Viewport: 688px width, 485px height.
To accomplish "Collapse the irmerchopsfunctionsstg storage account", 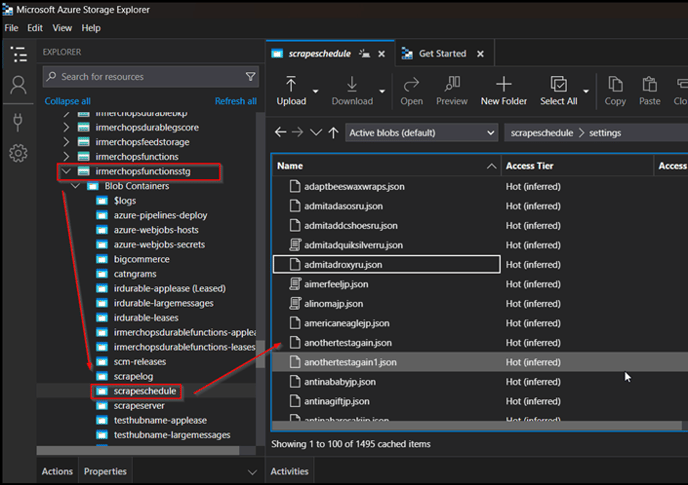I will [66, 171].
